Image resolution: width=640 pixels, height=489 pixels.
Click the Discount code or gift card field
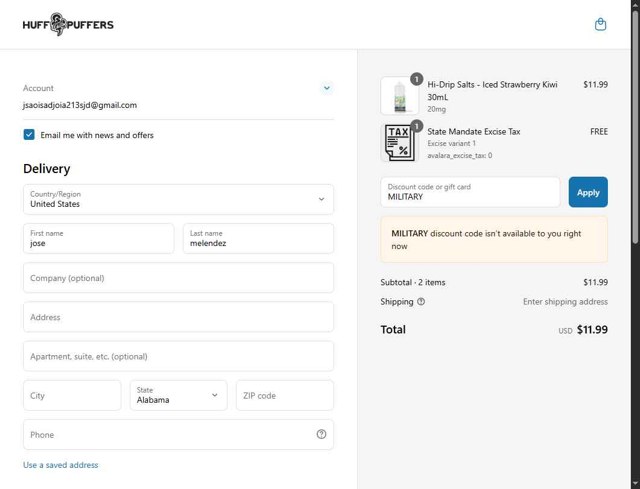[470, 192]
